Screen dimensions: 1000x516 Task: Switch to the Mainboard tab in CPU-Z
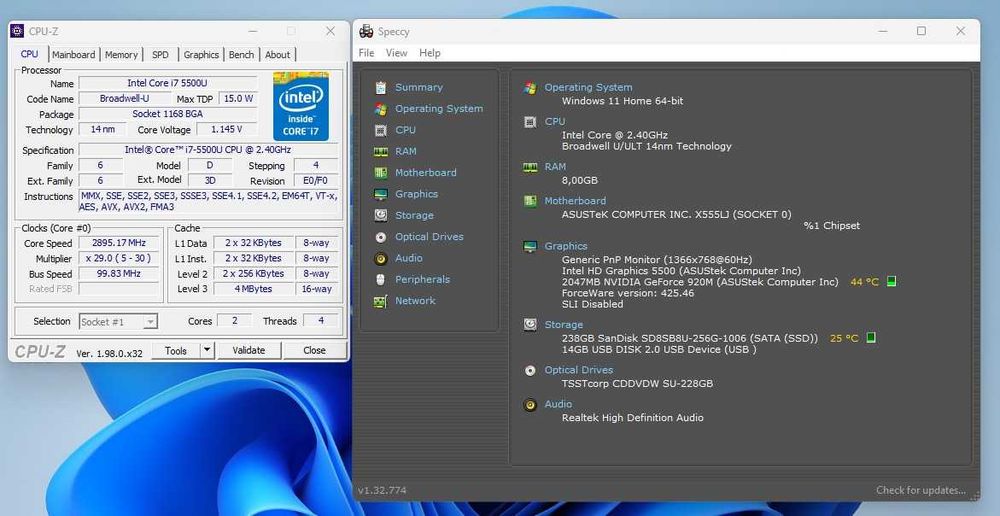74,55
